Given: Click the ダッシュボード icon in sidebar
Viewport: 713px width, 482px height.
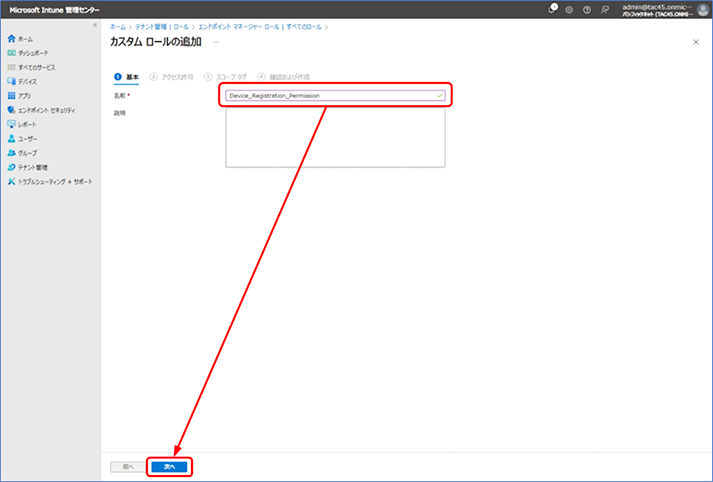Looking at the screenshot, I should (x=11, y=53).
